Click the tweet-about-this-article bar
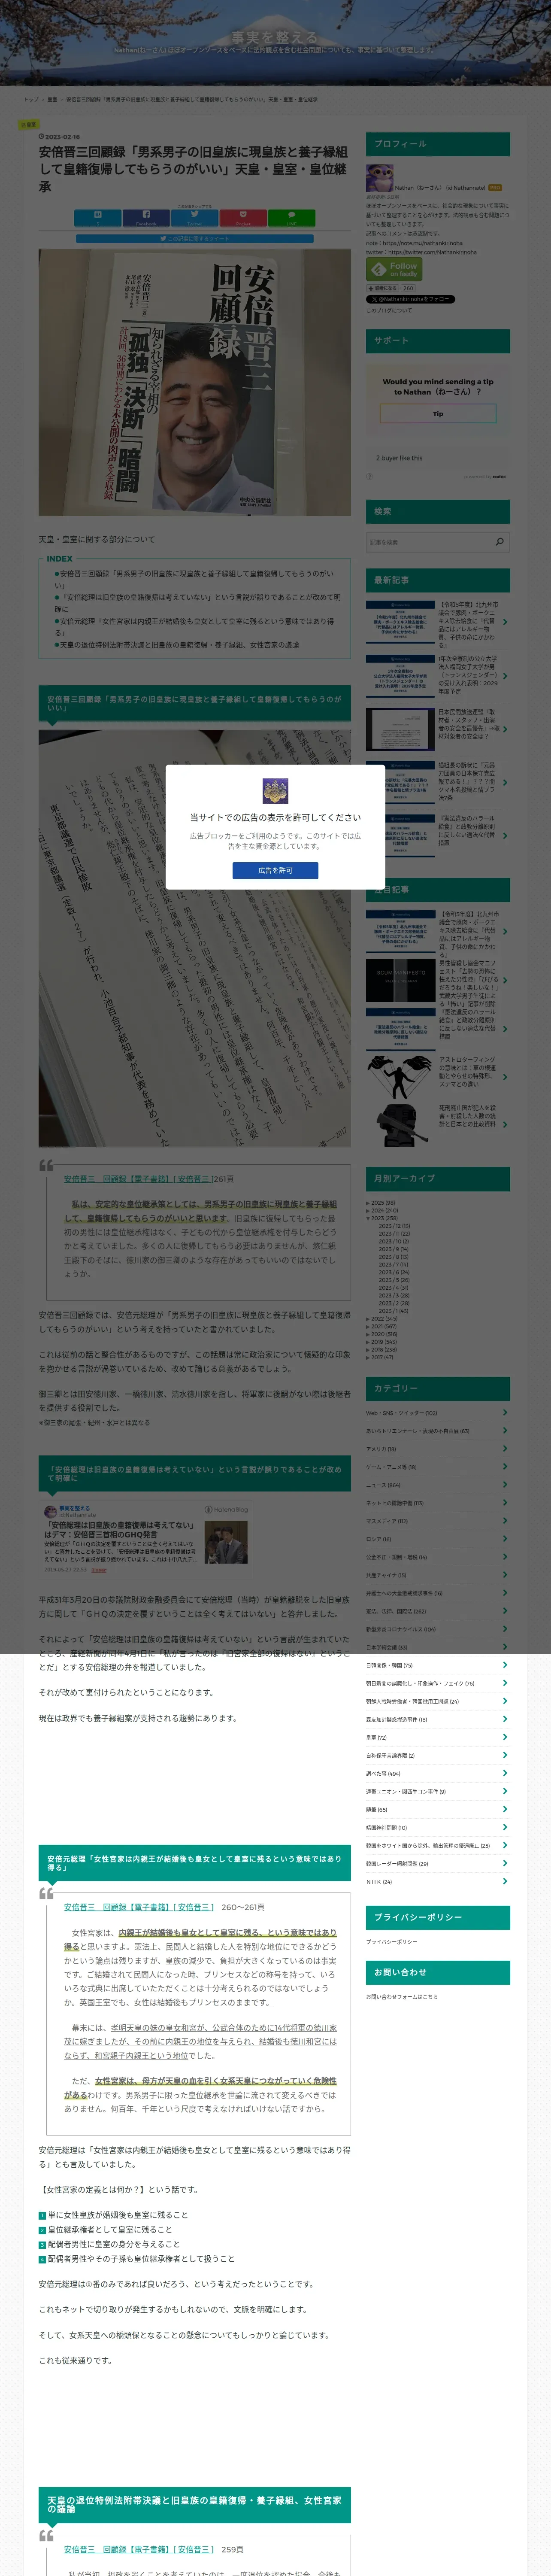Image resolution: width=551 pixels, height=2576 pixels. pyautogui.click(x=194, y=239)
